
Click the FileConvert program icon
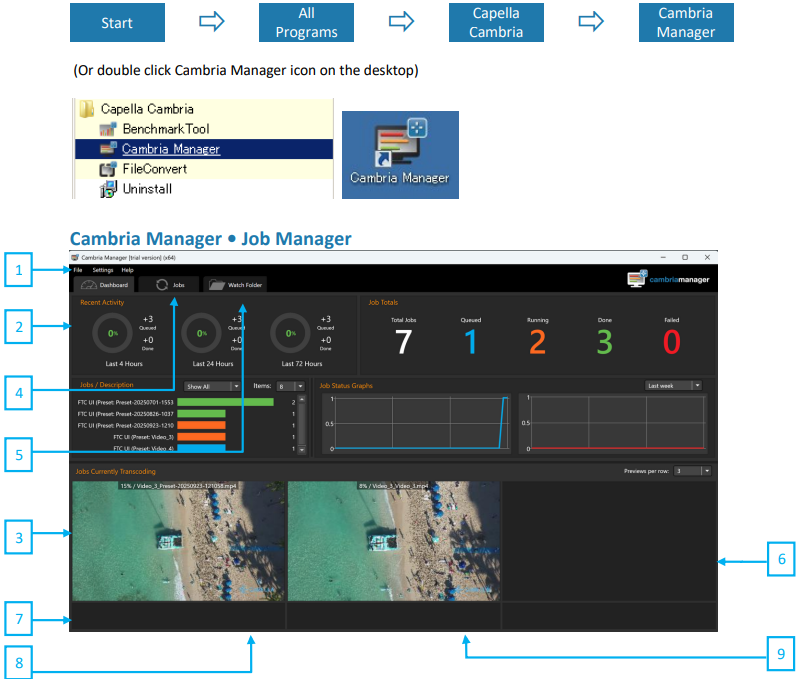(x=109, y=169)
